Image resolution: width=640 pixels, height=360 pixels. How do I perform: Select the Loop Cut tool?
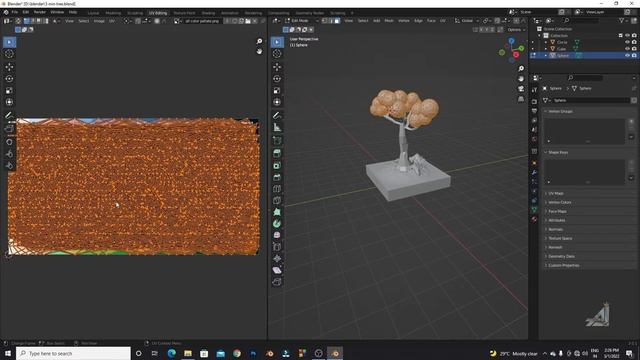click(277, 189)
